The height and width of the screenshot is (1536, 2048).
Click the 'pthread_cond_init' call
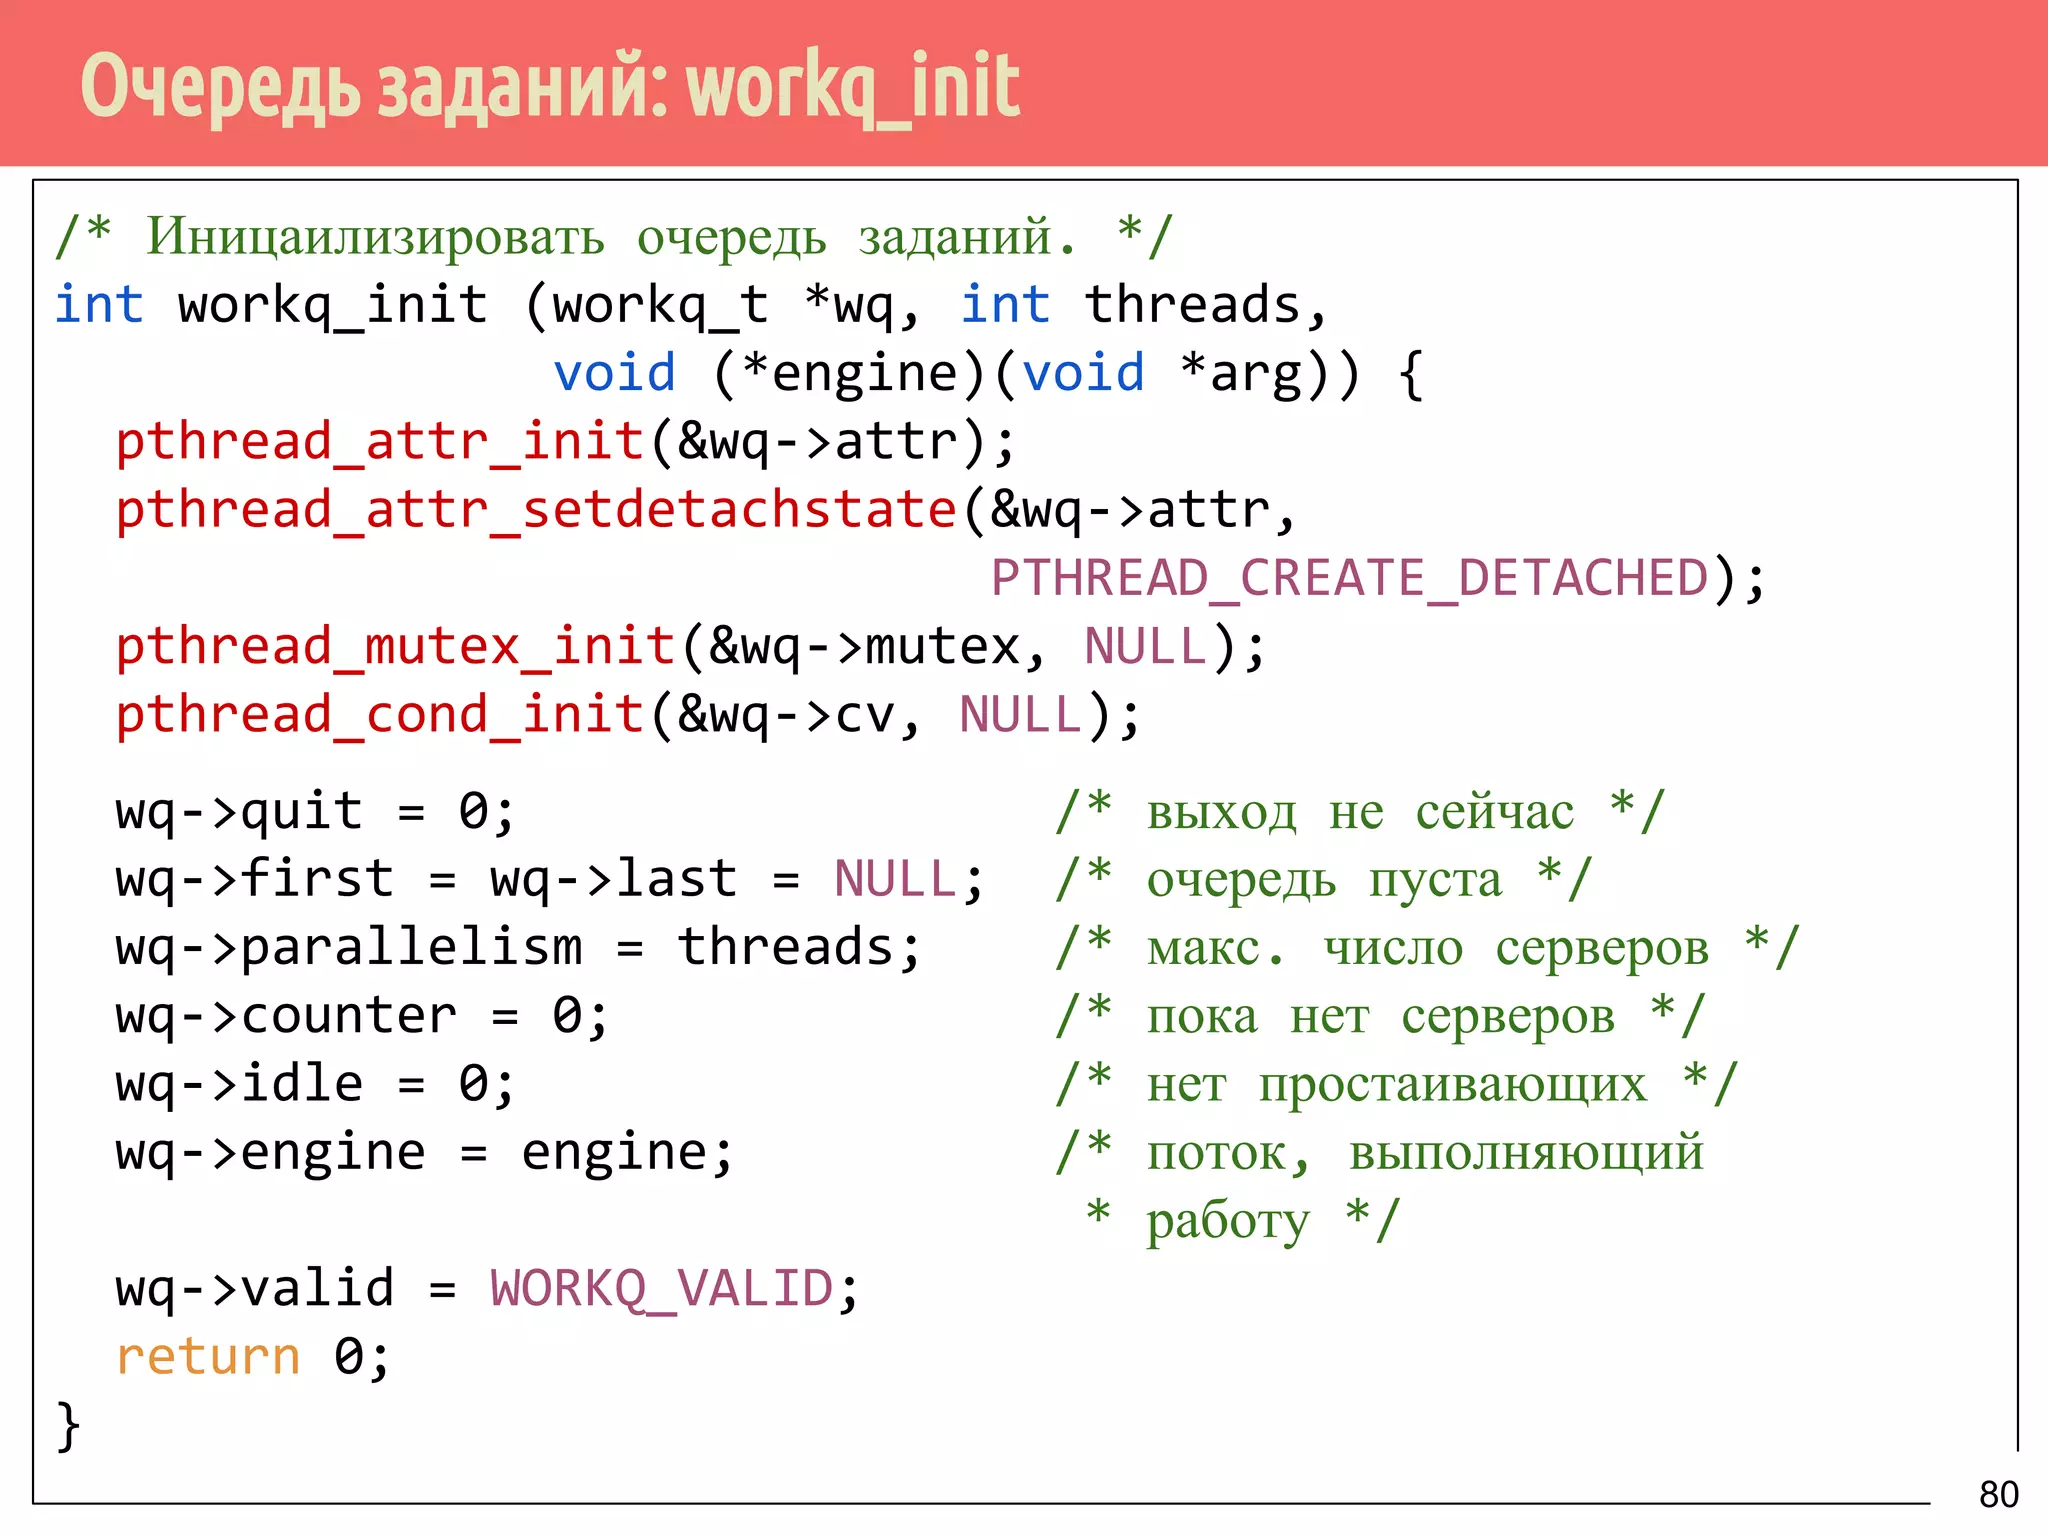point(380,716)
